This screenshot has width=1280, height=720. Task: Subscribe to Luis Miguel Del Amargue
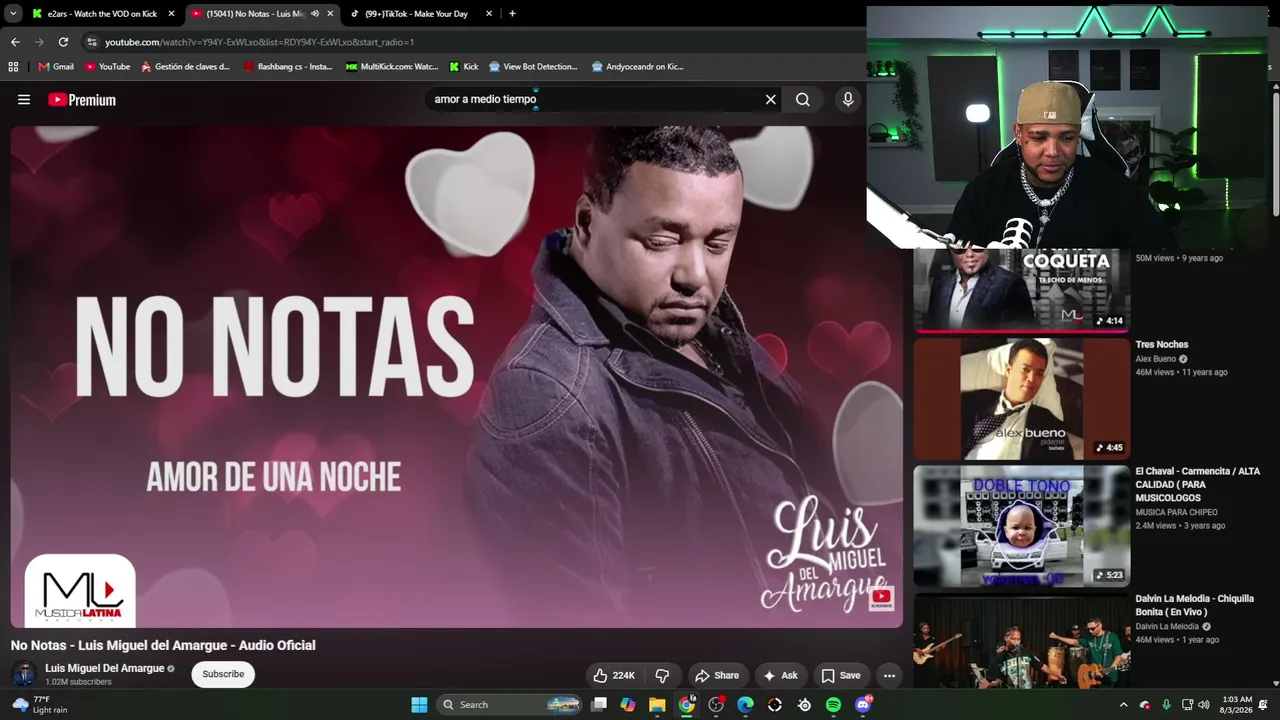coord(223,674)
